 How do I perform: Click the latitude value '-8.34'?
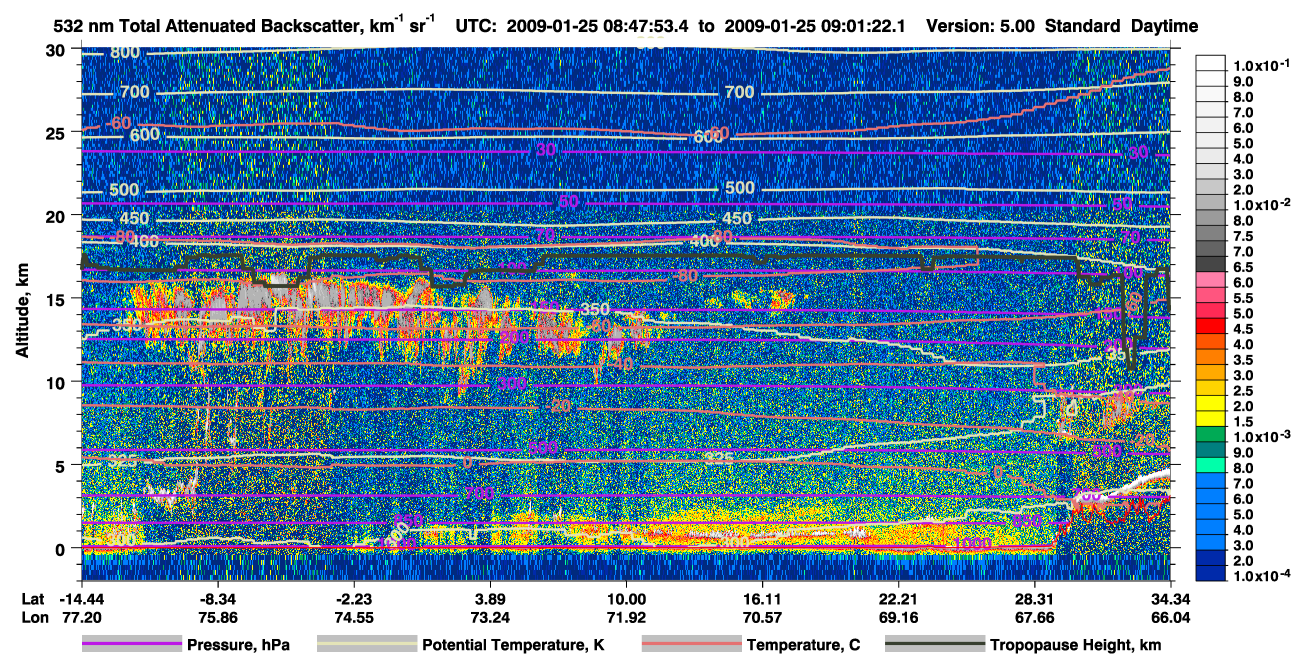[218, 599]
